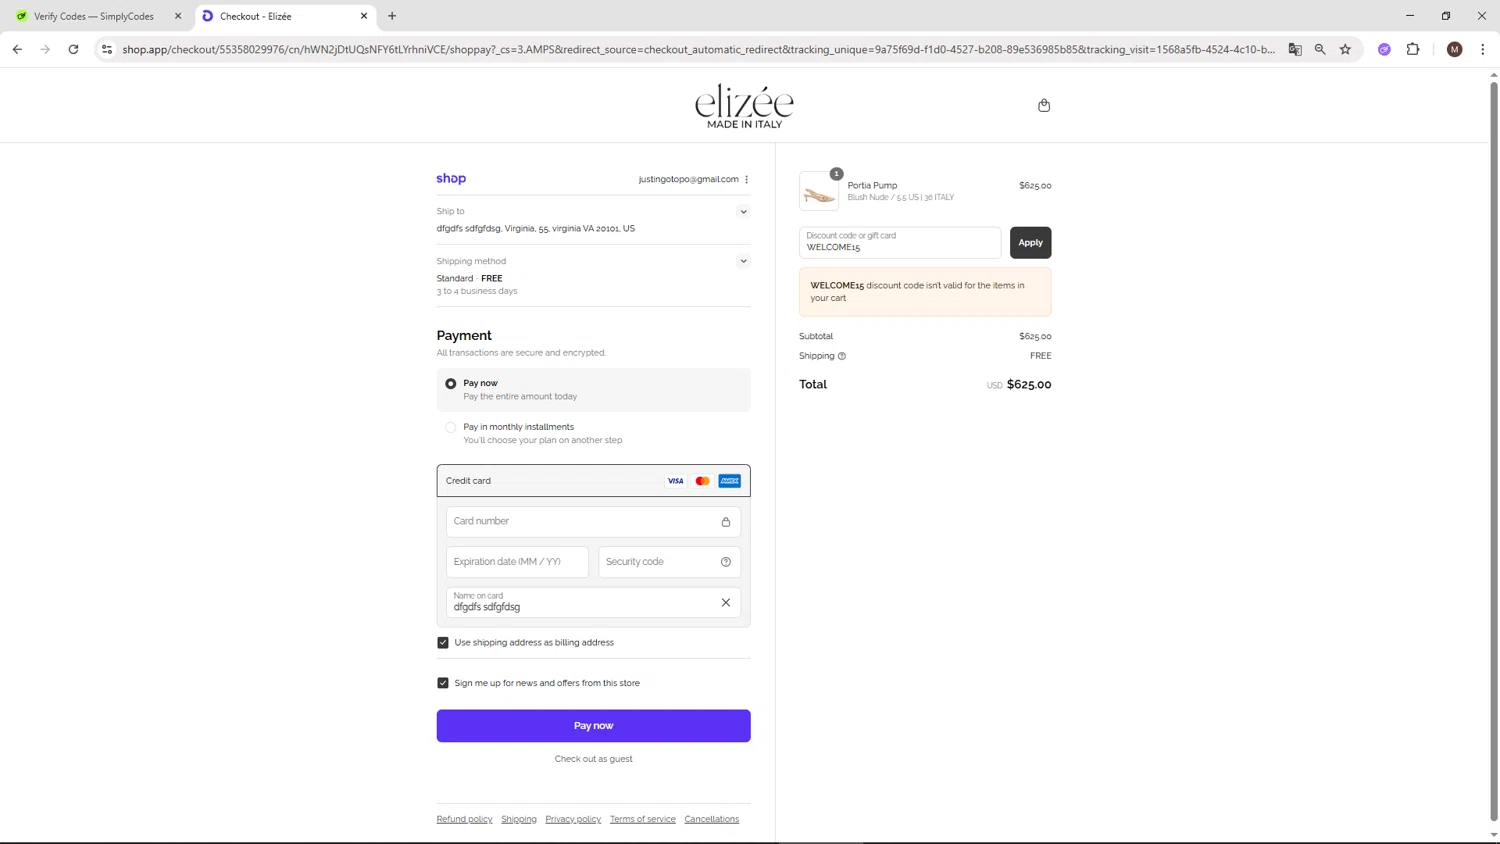Switch to Verify Codes — SimplyCodes tab
Screen dimensions: 1500x844
click(96, 16)
